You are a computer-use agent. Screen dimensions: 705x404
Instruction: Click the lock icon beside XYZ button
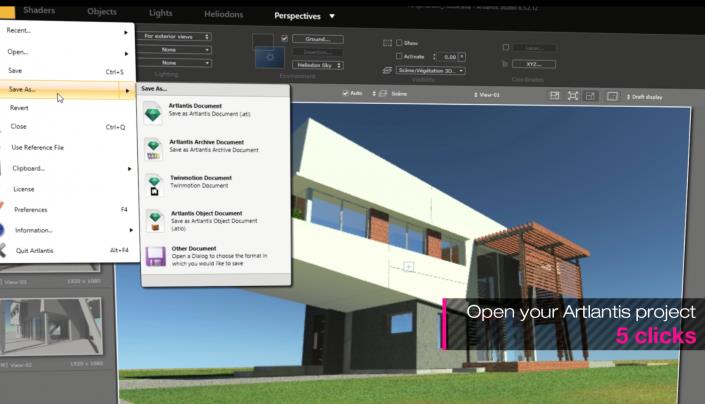pos(505,64)
